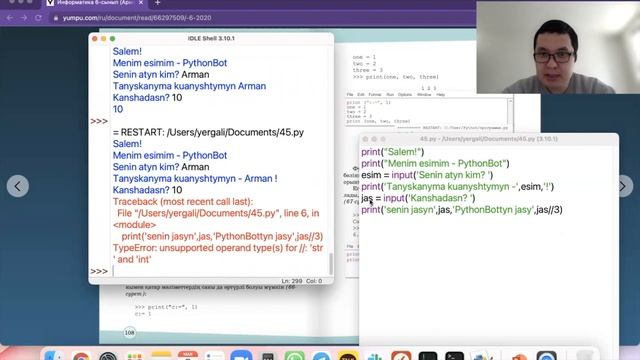Viewport: 640px width, 360px height.
Task: Click the IDLE Shell 3.10.1 title bar
Action: click(x=211, y=38)
